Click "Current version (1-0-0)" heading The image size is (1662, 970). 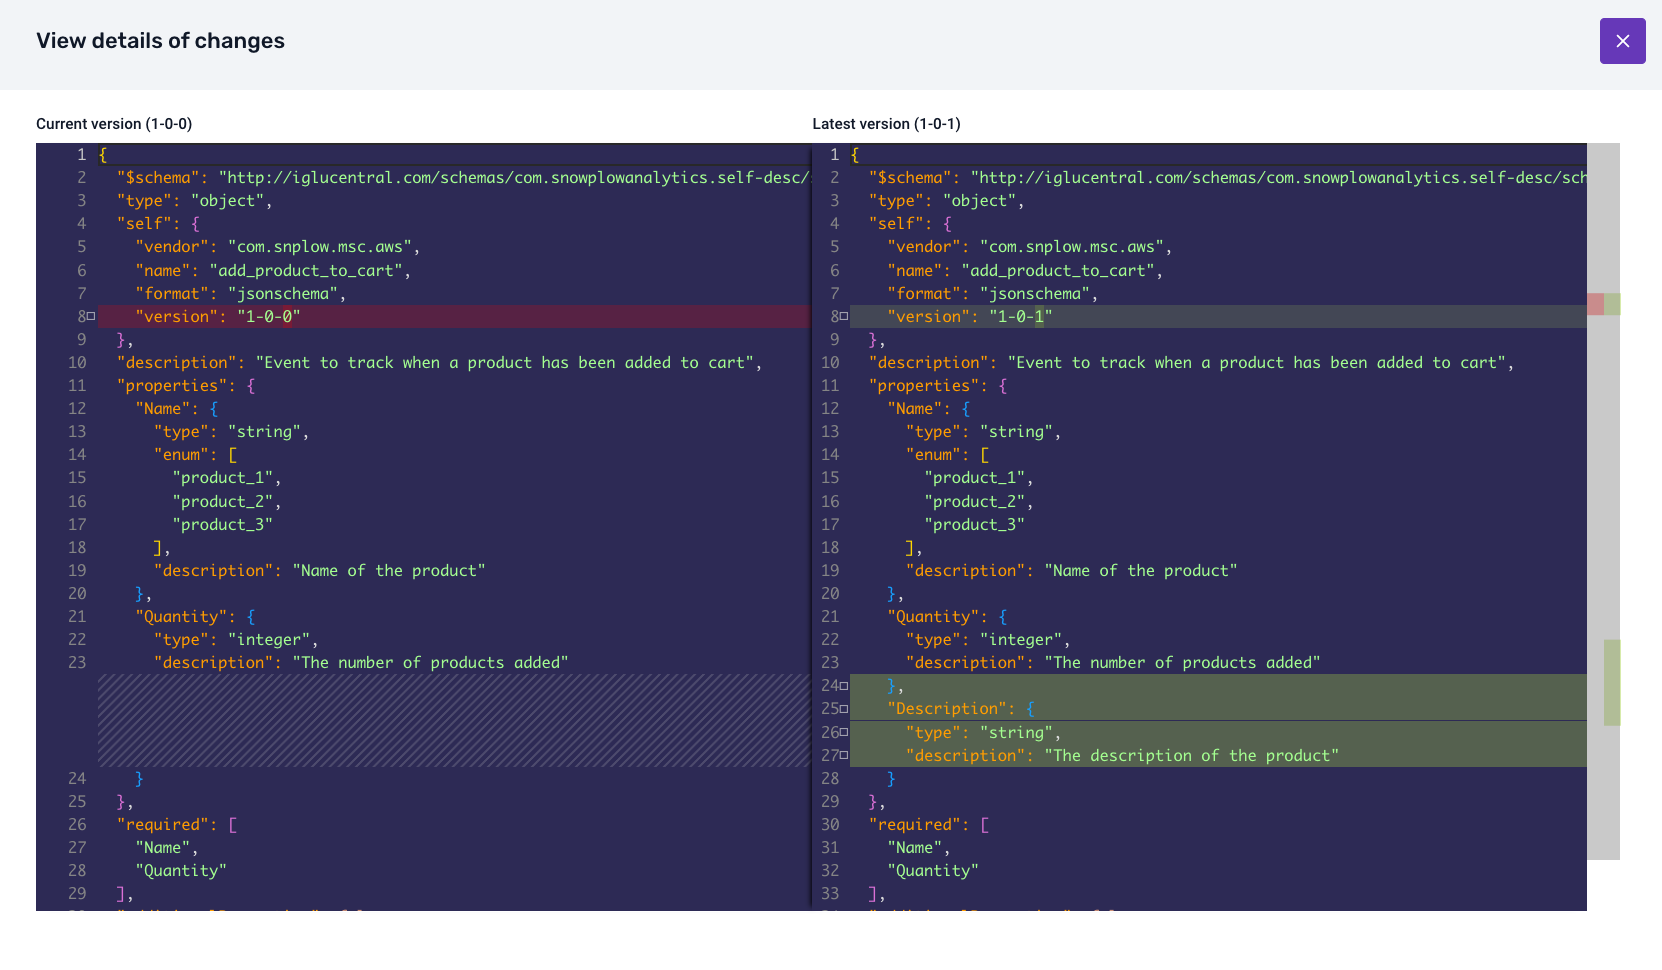(x=114, y=124)
